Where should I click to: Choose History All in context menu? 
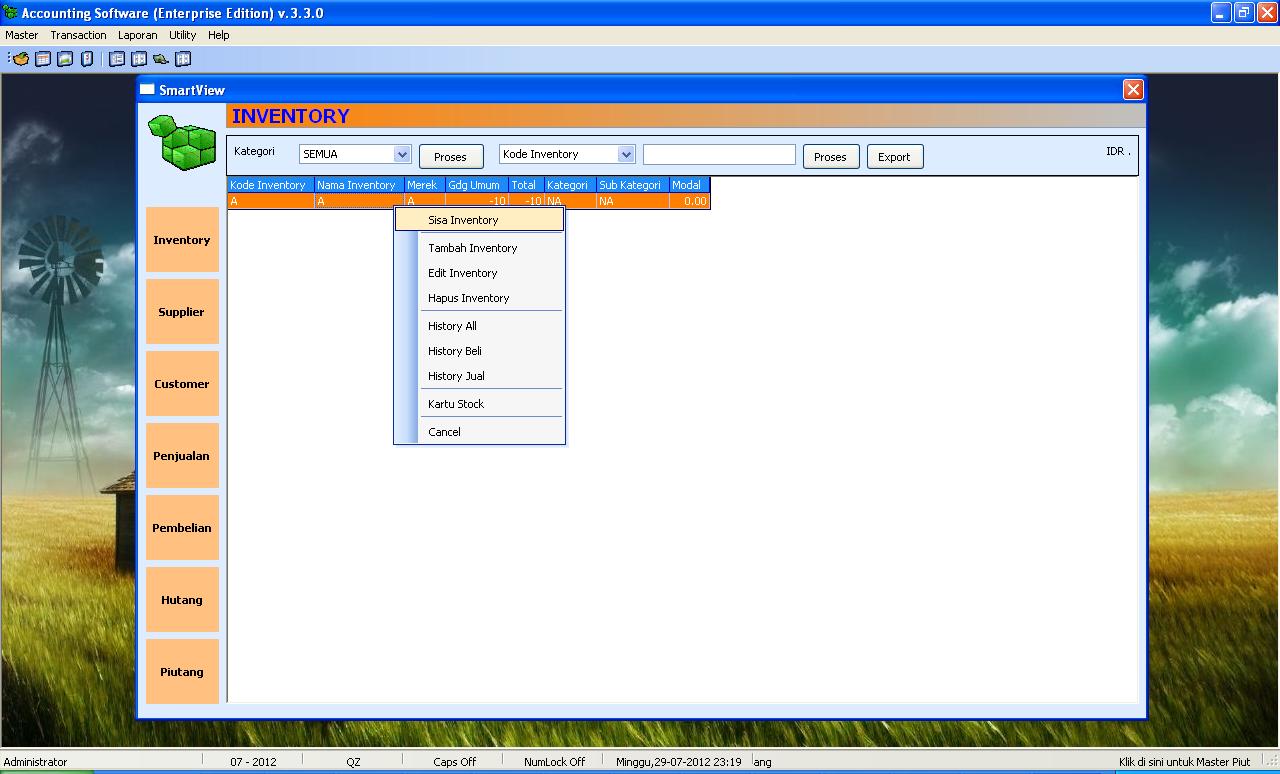click(x=480, y=326)
